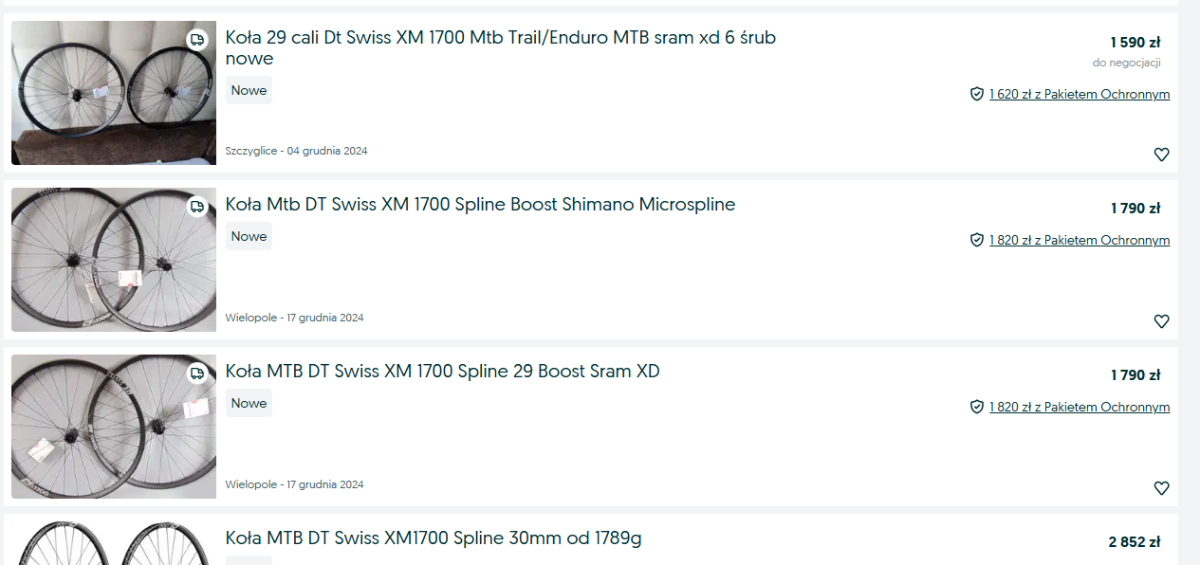Image resolution: width=1200 pixels, height=565 pixels.
Task: Open Shimano Microspline listing photo thumbnail
Action: 113,260
